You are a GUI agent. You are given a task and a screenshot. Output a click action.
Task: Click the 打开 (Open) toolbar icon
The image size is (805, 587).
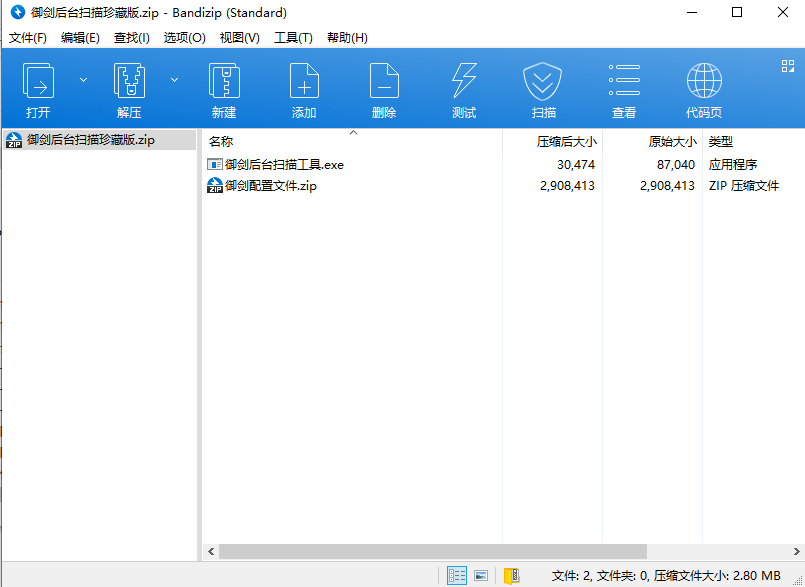coord(38,81)
